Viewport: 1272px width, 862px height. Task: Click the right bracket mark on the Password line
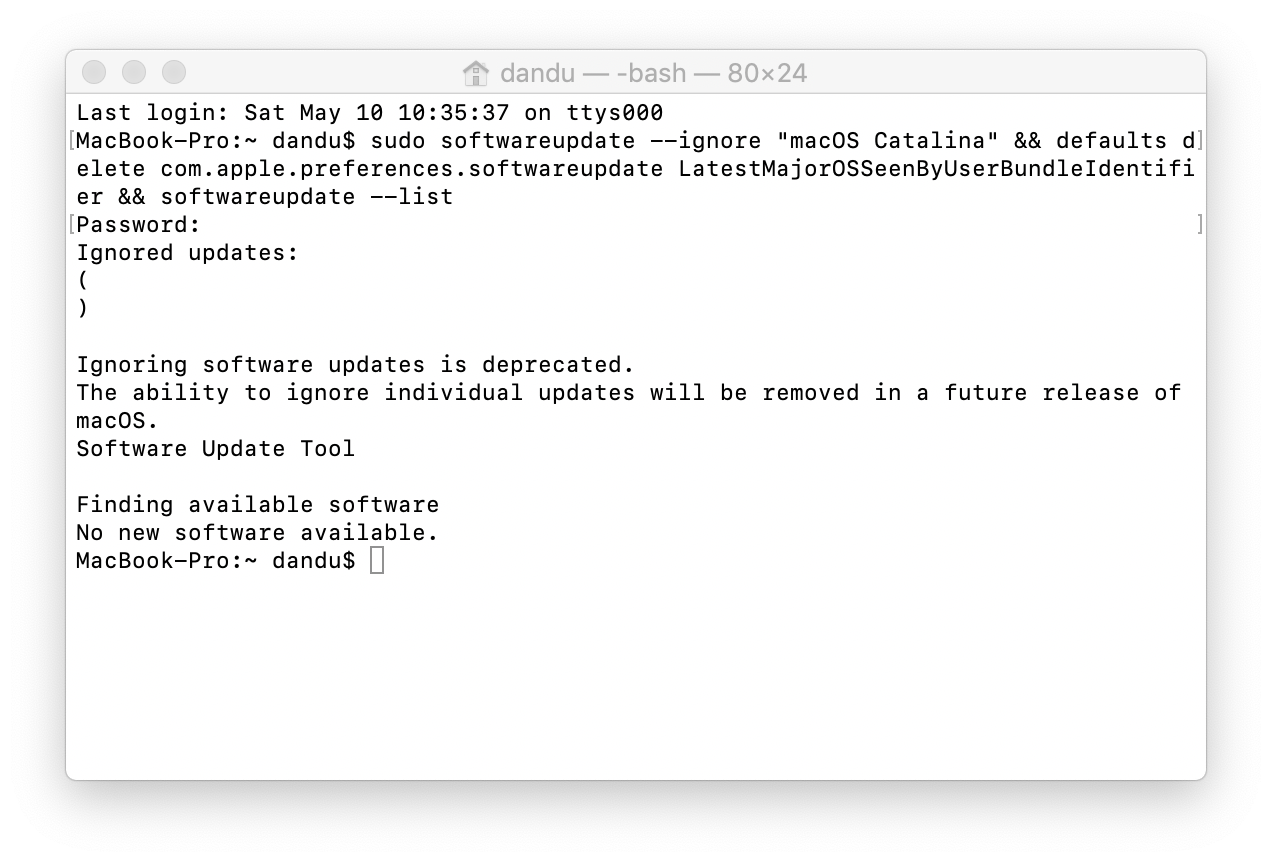click(x=1199, y=224)
